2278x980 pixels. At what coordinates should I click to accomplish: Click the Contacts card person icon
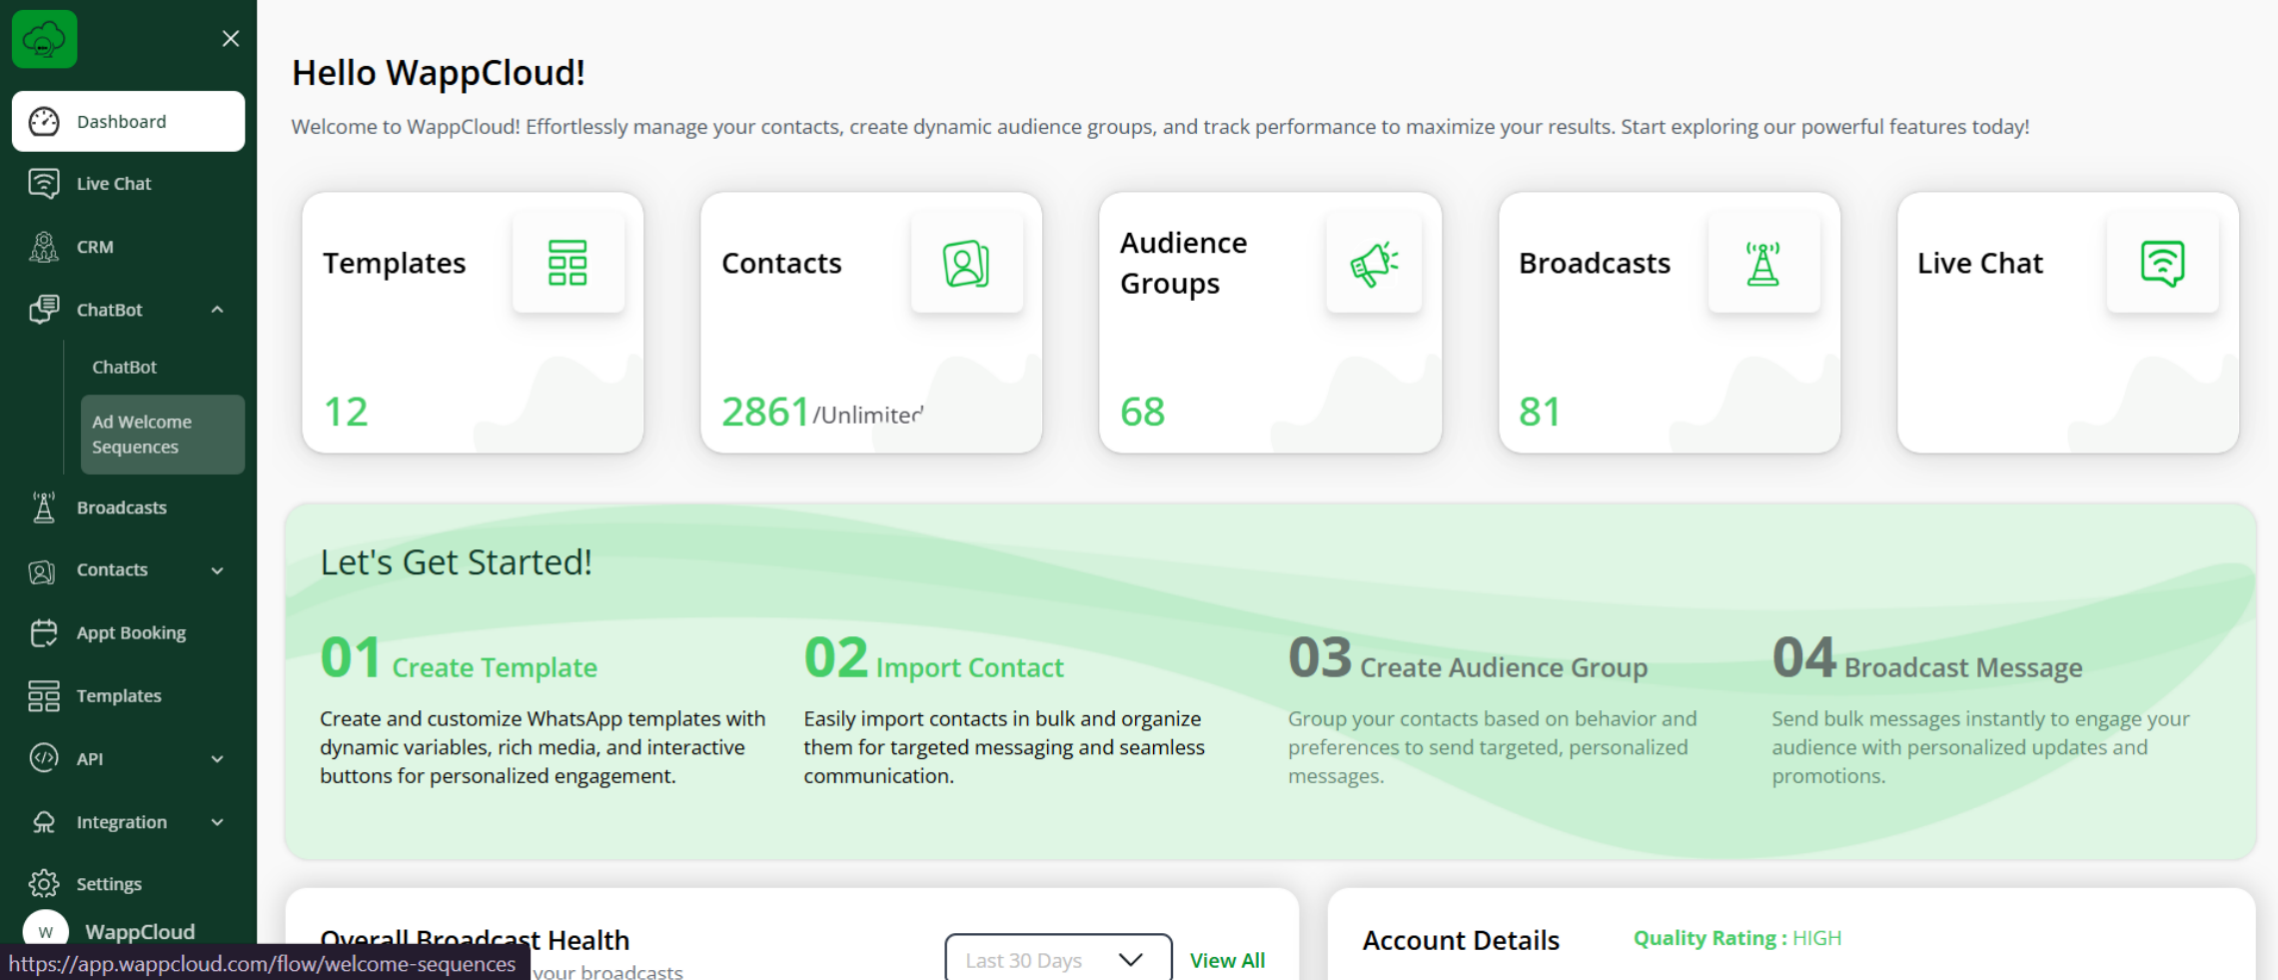click(966, 263)
